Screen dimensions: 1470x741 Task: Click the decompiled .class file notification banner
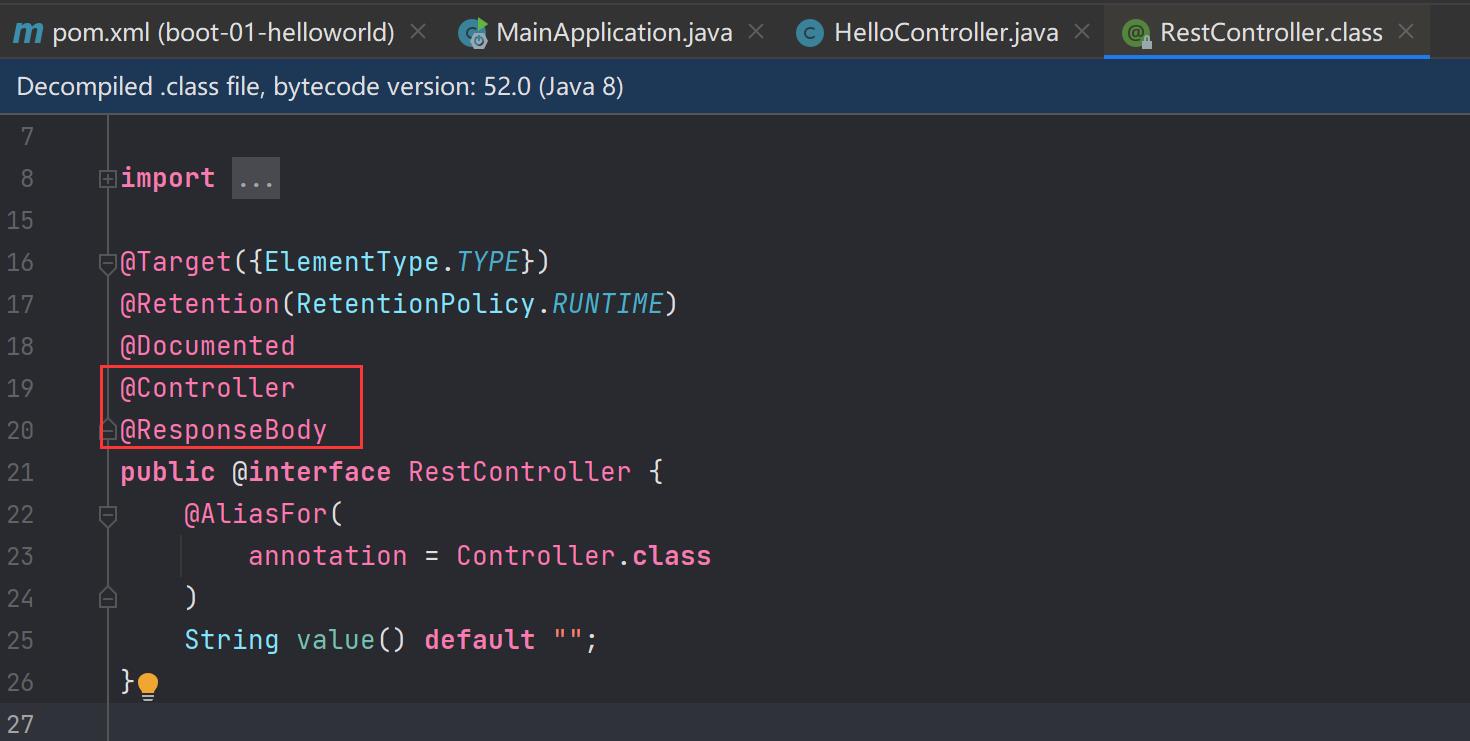click(735, 87)
